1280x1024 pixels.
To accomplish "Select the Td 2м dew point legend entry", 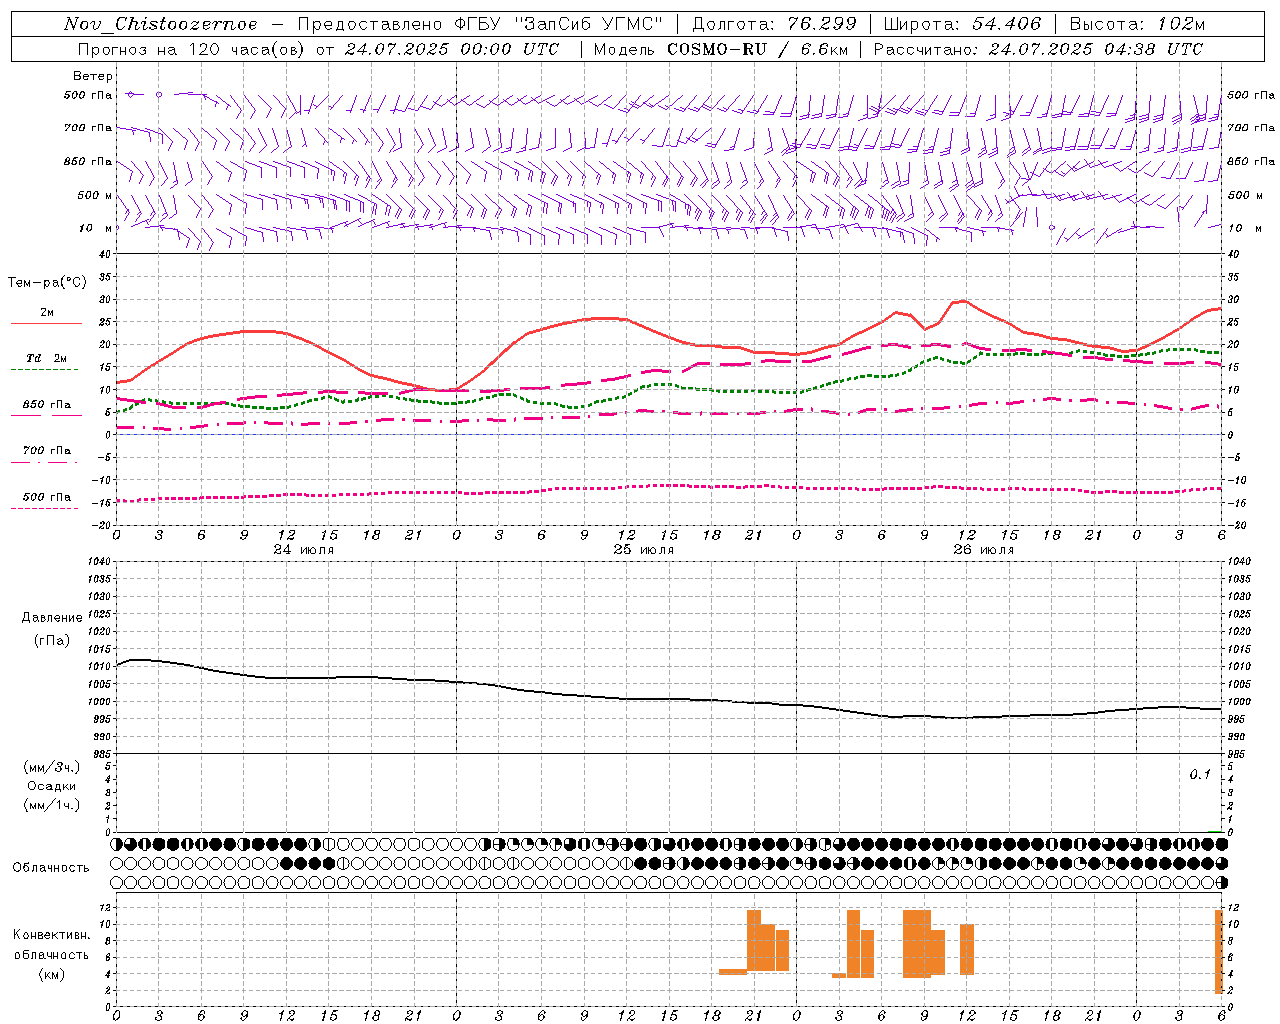I will coord(47,358).
